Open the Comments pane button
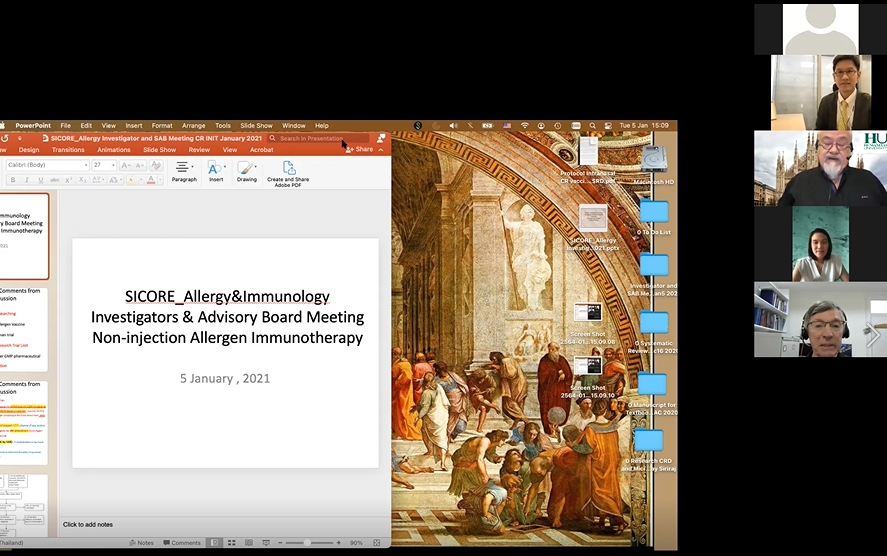Screen dimensions: 887x556 [x=182, y=543]
